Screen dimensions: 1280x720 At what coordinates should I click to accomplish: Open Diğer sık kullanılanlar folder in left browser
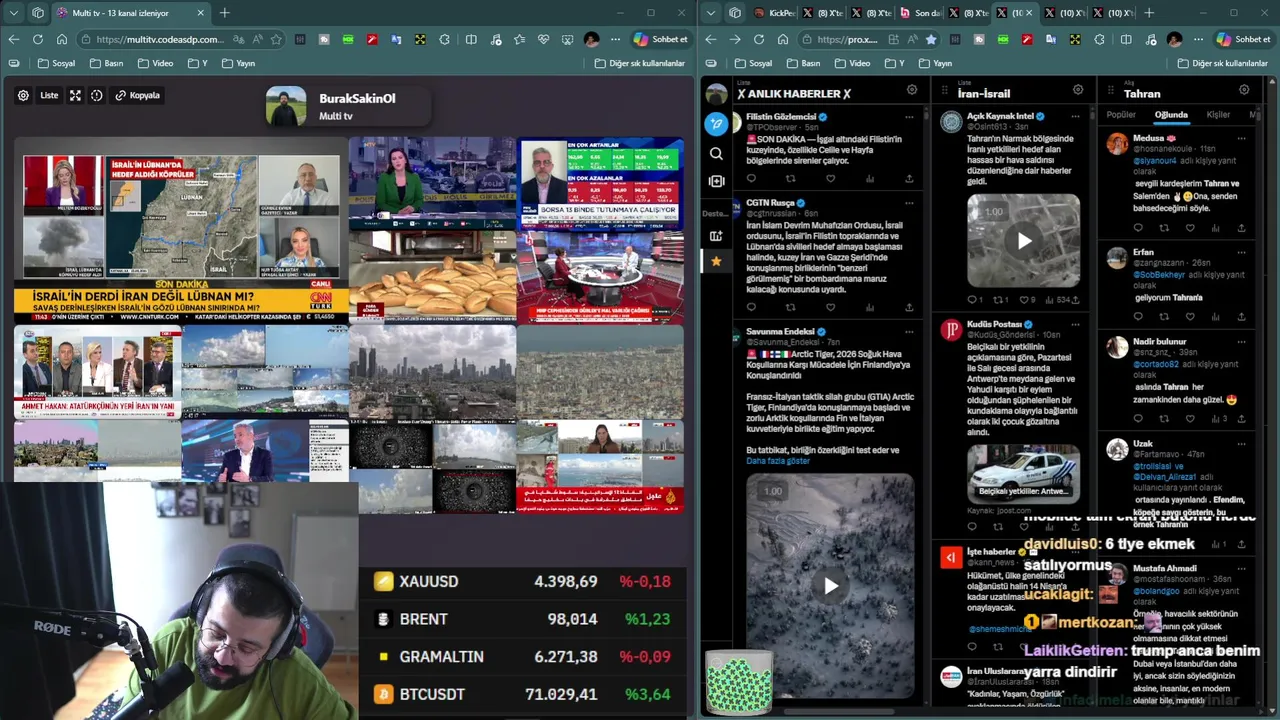pyautogui.click(x=640, y=63)
